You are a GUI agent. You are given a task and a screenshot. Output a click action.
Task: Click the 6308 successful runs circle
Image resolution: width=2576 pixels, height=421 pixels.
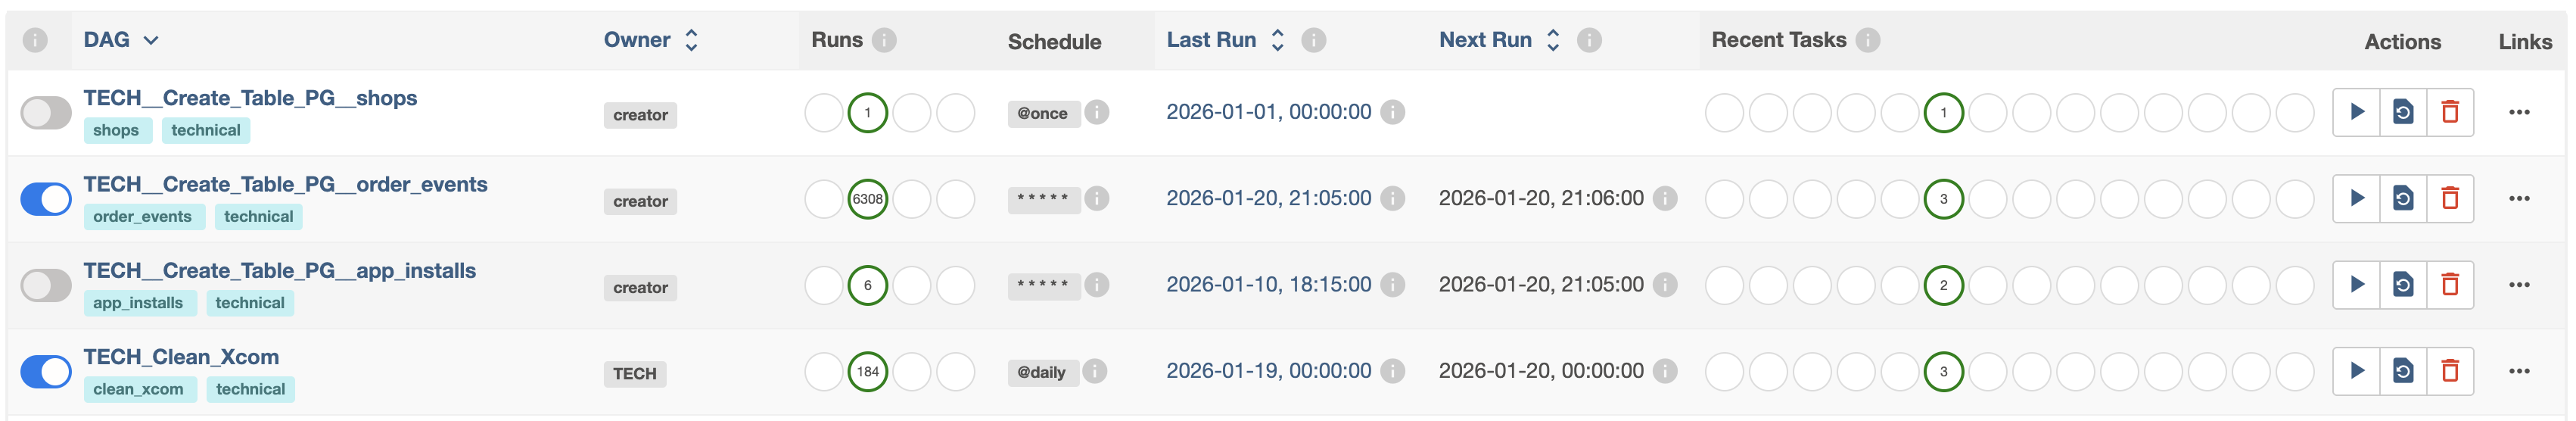point(867,199)
